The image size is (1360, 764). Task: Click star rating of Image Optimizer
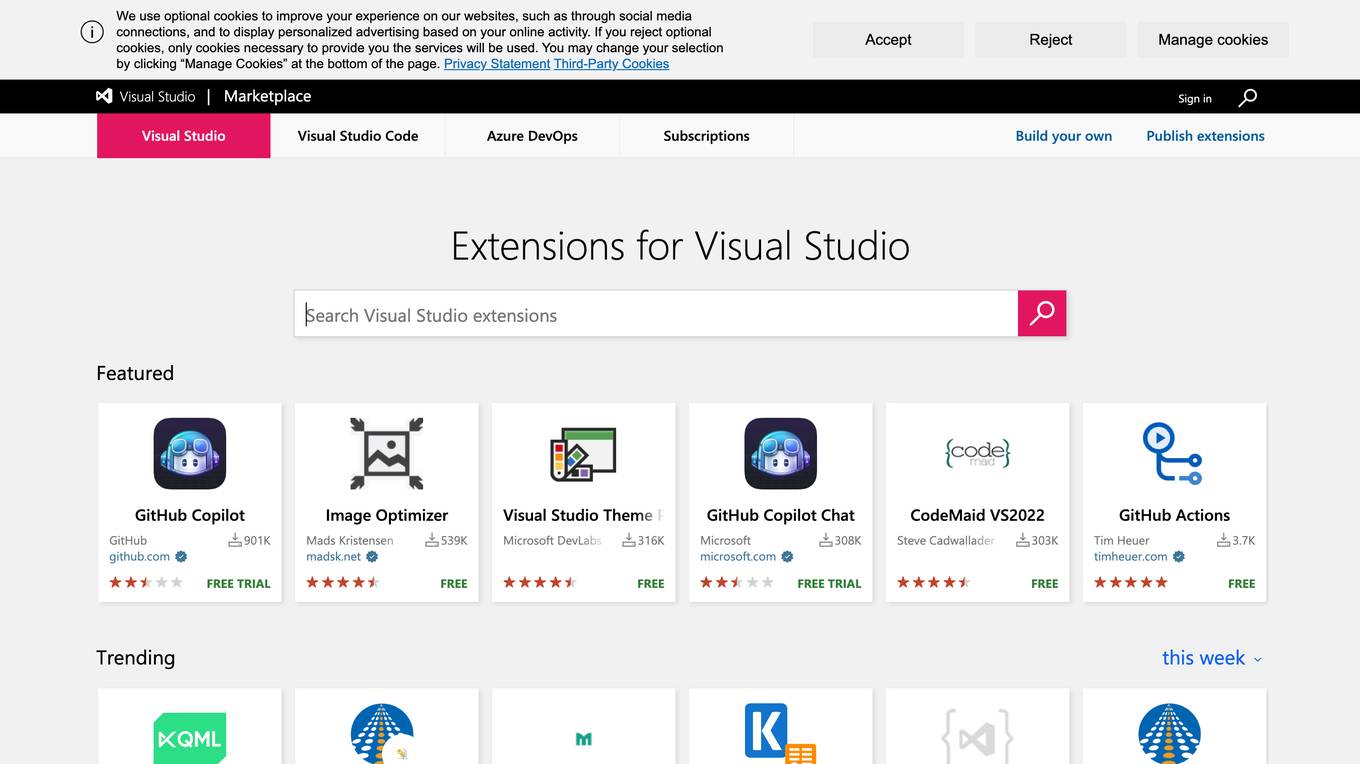coord(343,582)
